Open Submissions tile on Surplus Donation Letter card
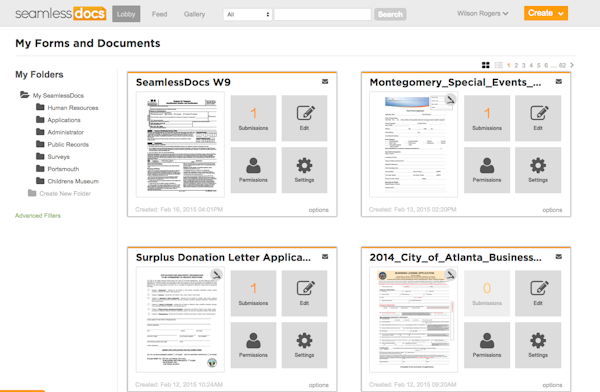The height and width of the screenshot is (392, 600). (253, 293)
